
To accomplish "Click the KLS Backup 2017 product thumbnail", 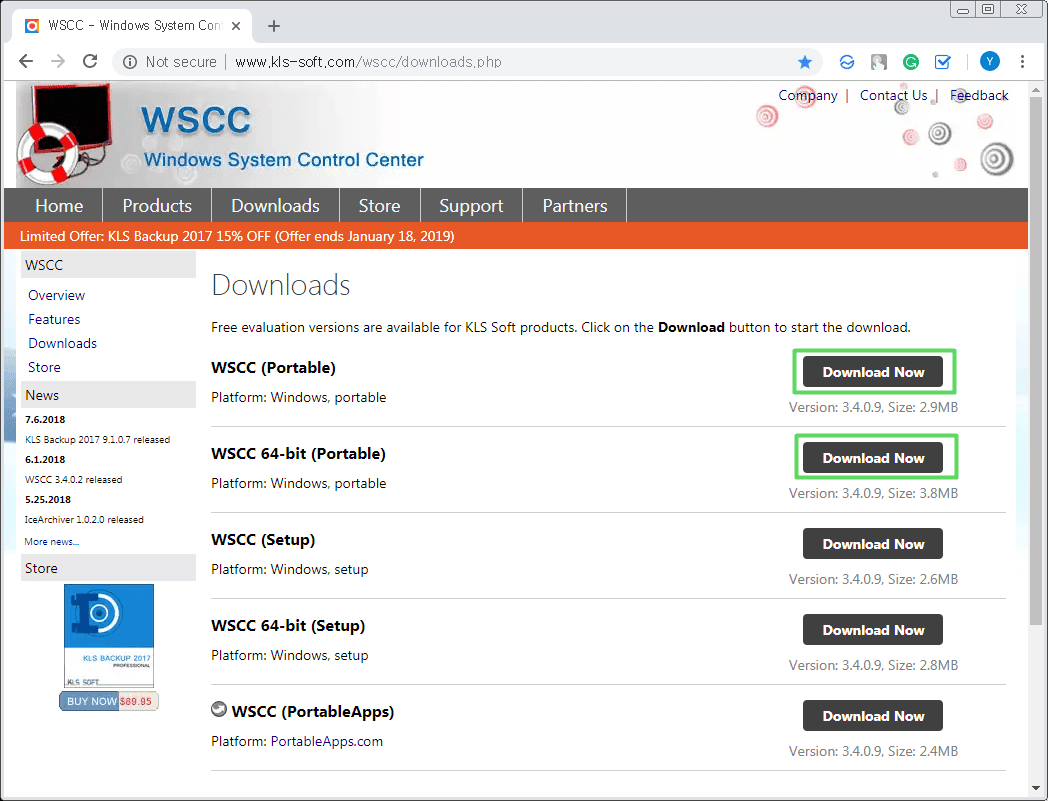I will pyautogui.click(x=108, y=634).
